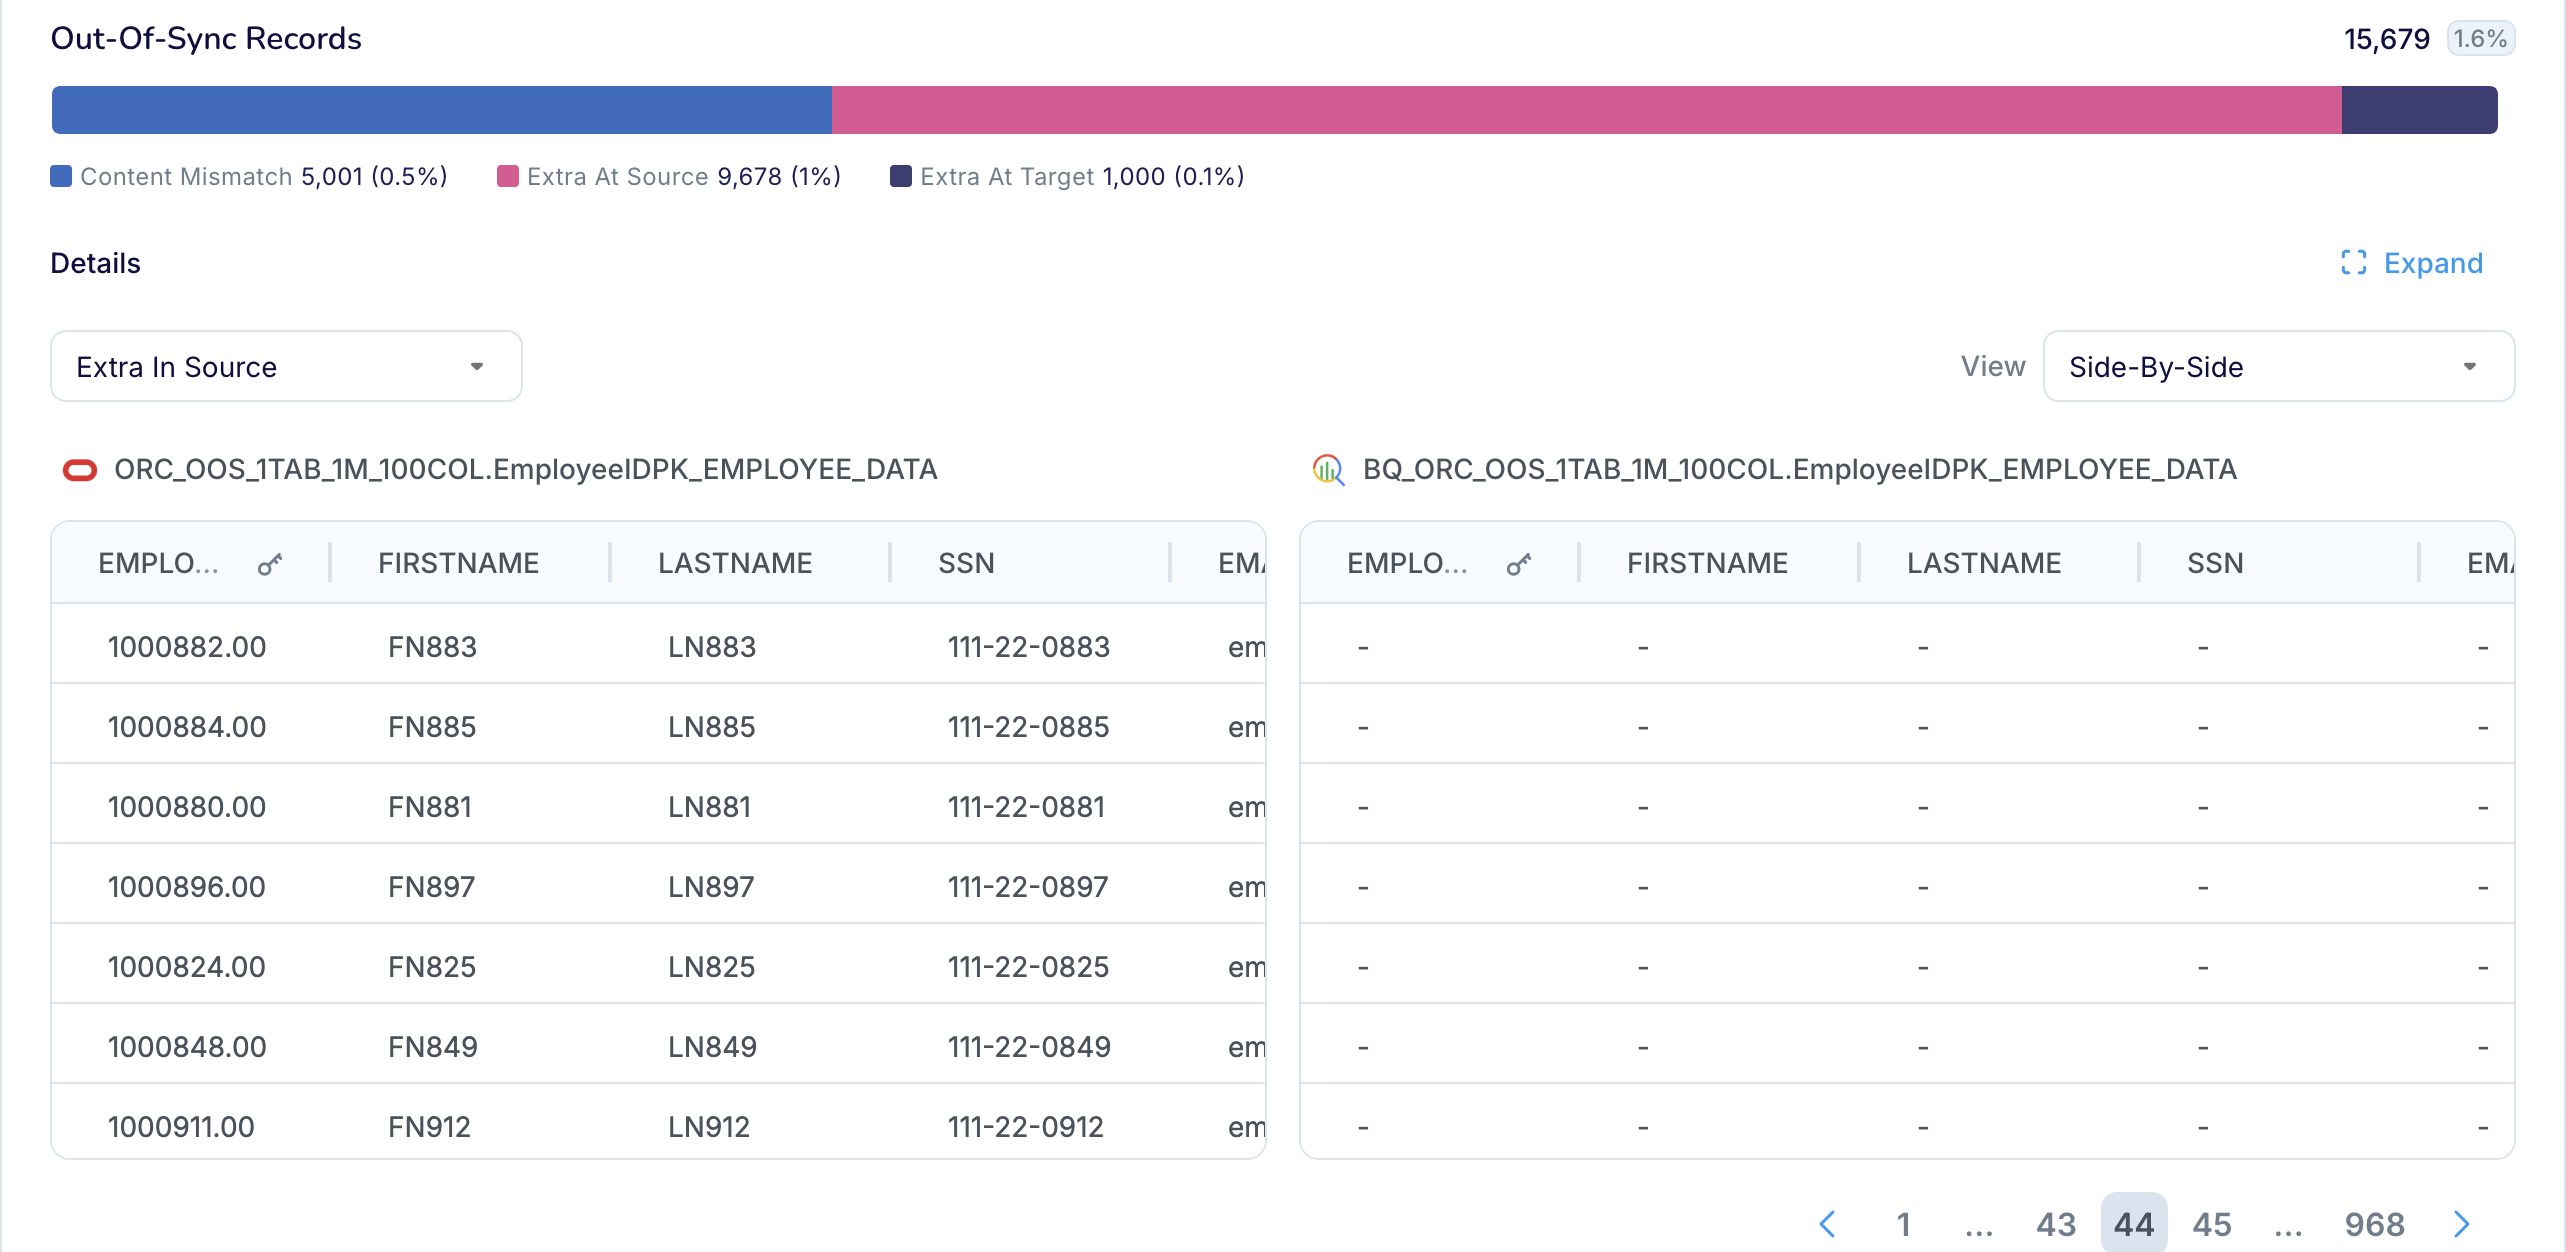Open the Extra In Source dropdown
Screen dimensions: 2566x1252
[285, 366]
